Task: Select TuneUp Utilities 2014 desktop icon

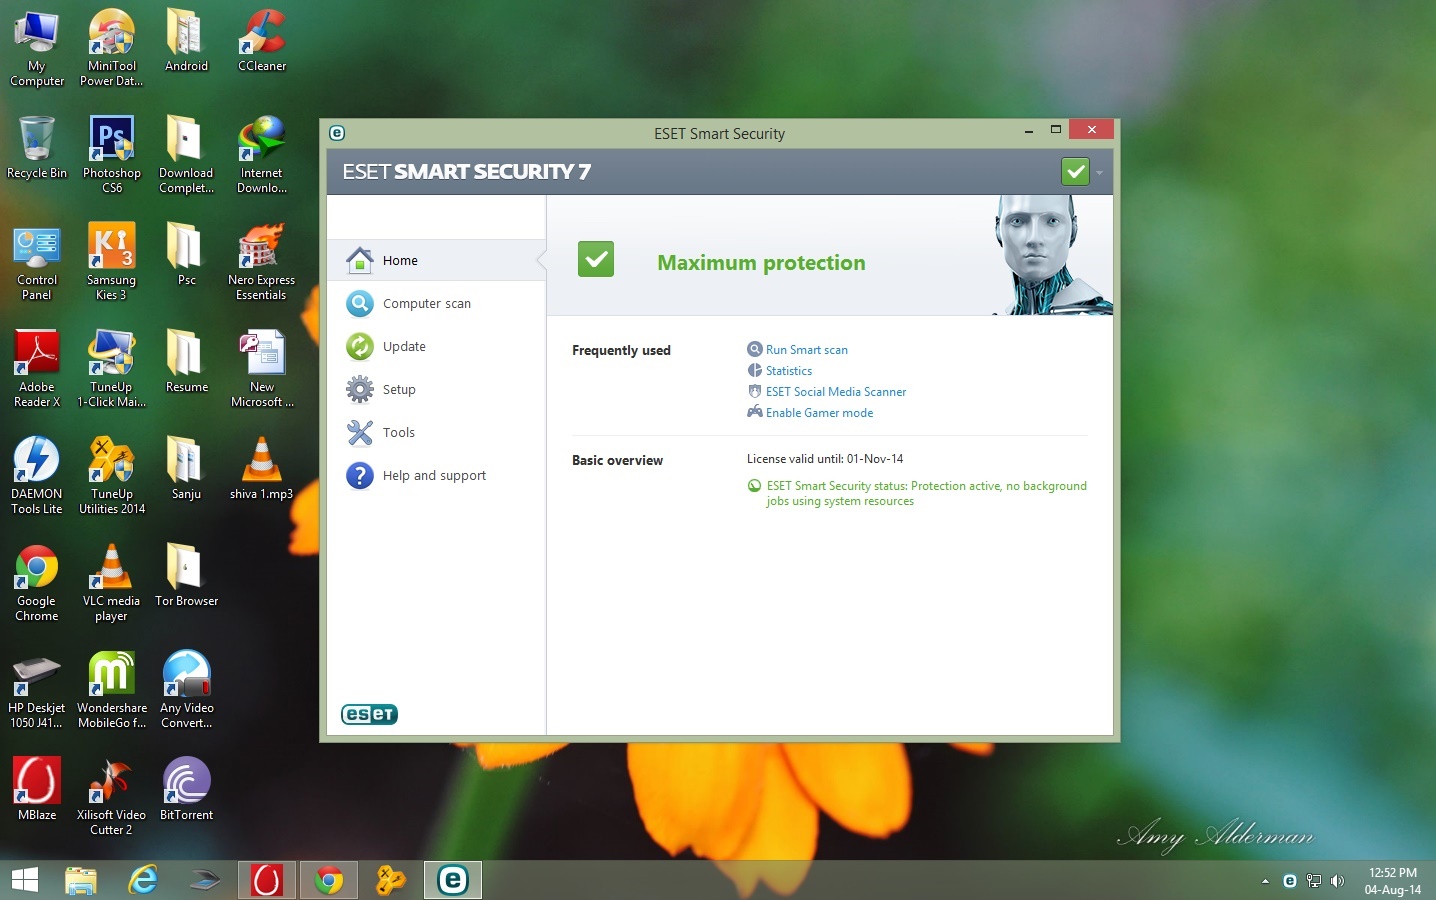Action: tap(112, 476)
